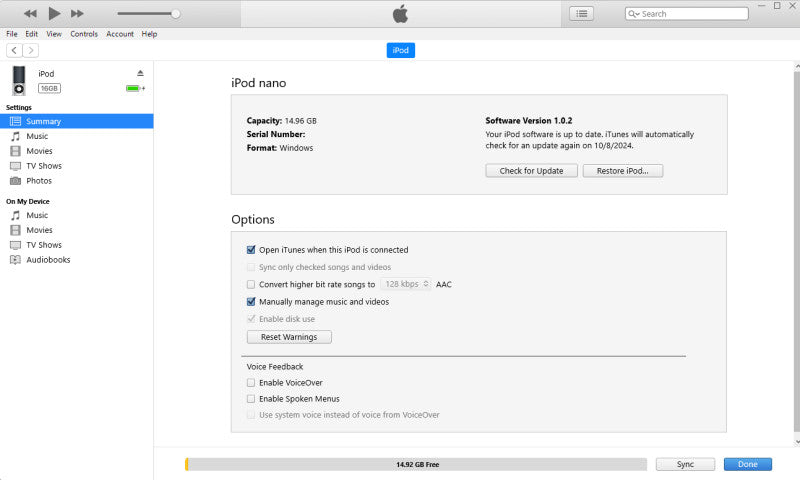This screenshot has height=480, width=800.
Task: Click the green battery charge icon
Action: pyautogui.click(x=135, y=88)
